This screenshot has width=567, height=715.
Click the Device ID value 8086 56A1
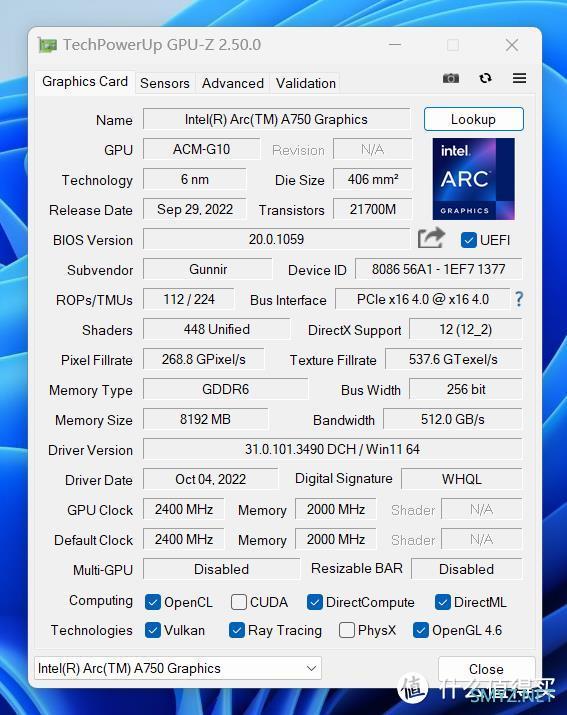(438, 269)
